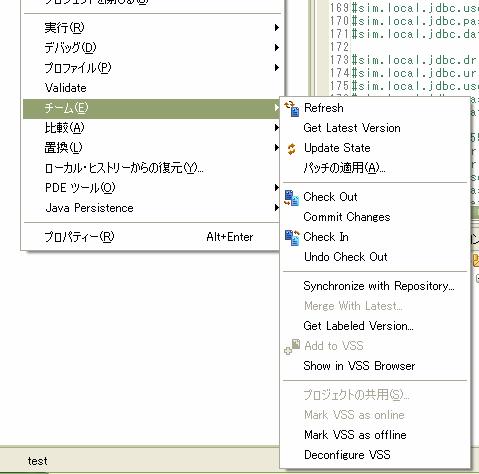
Task: Open プロパティー(R) from the context menu
Action: 152,237
